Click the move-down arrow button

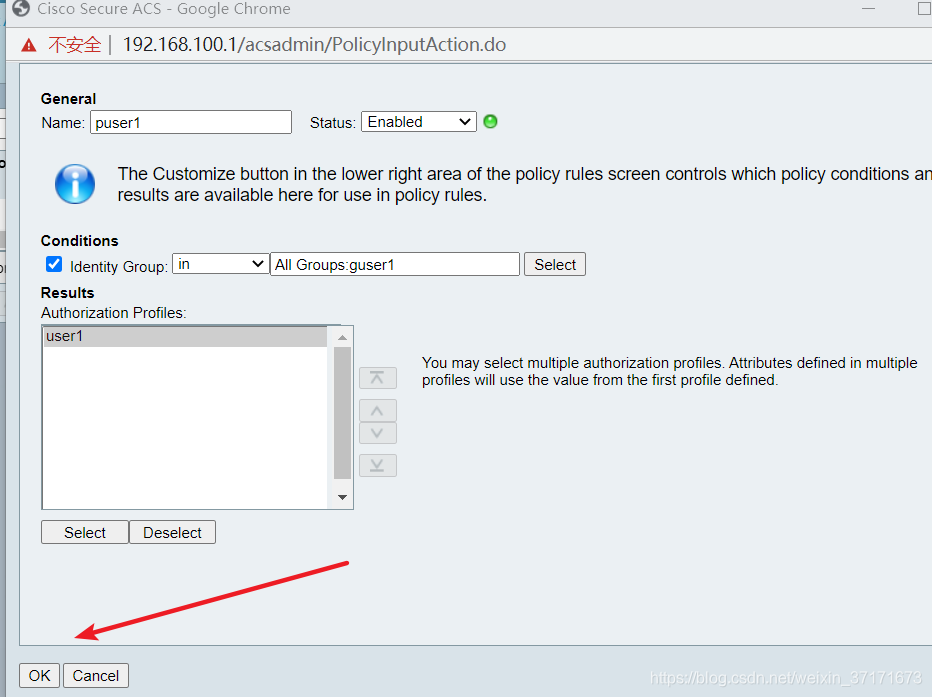pos(377,433)
